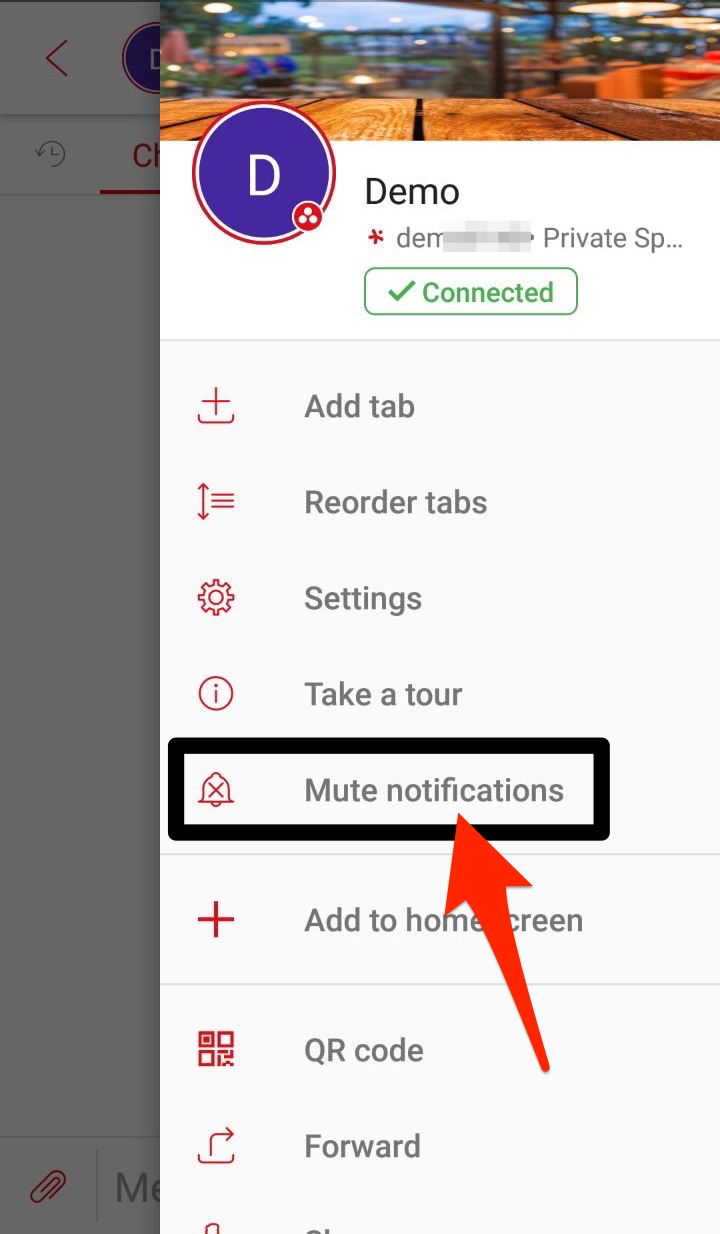Select the Reorder tabs menu item
This screenshot has width=720, height=1234.
point(440,502)
